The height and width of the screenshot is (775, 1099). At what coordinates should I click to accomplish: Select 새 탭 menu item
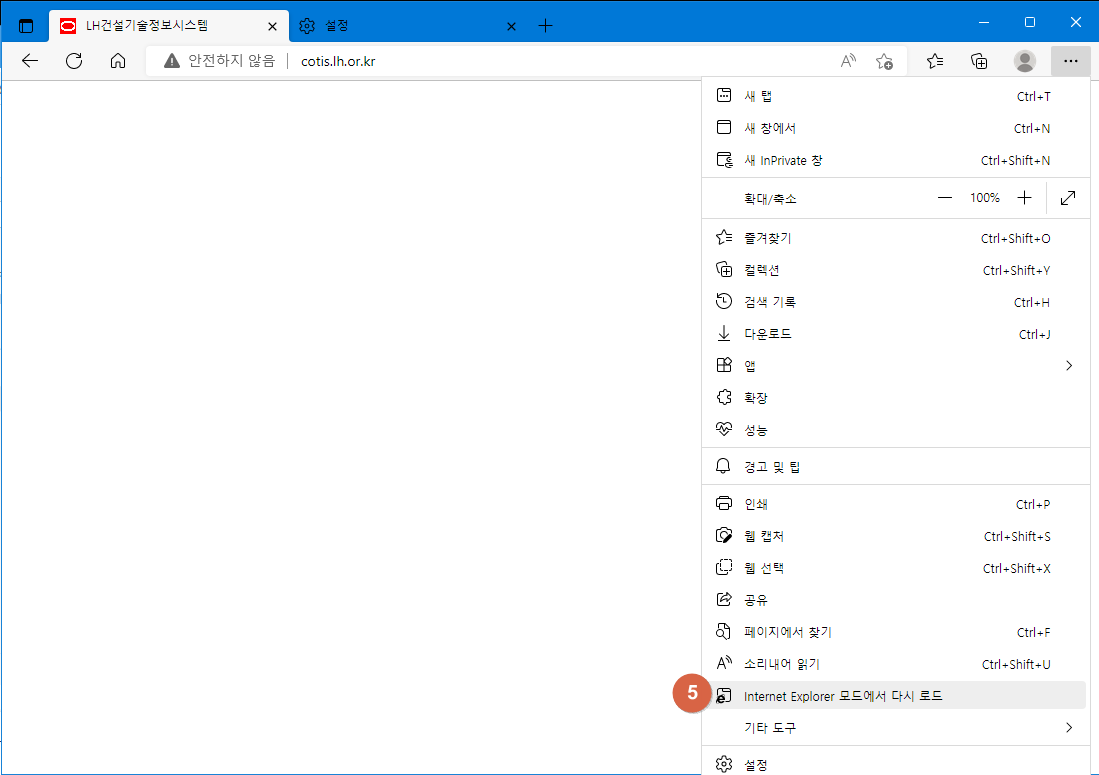coord(896,96)
